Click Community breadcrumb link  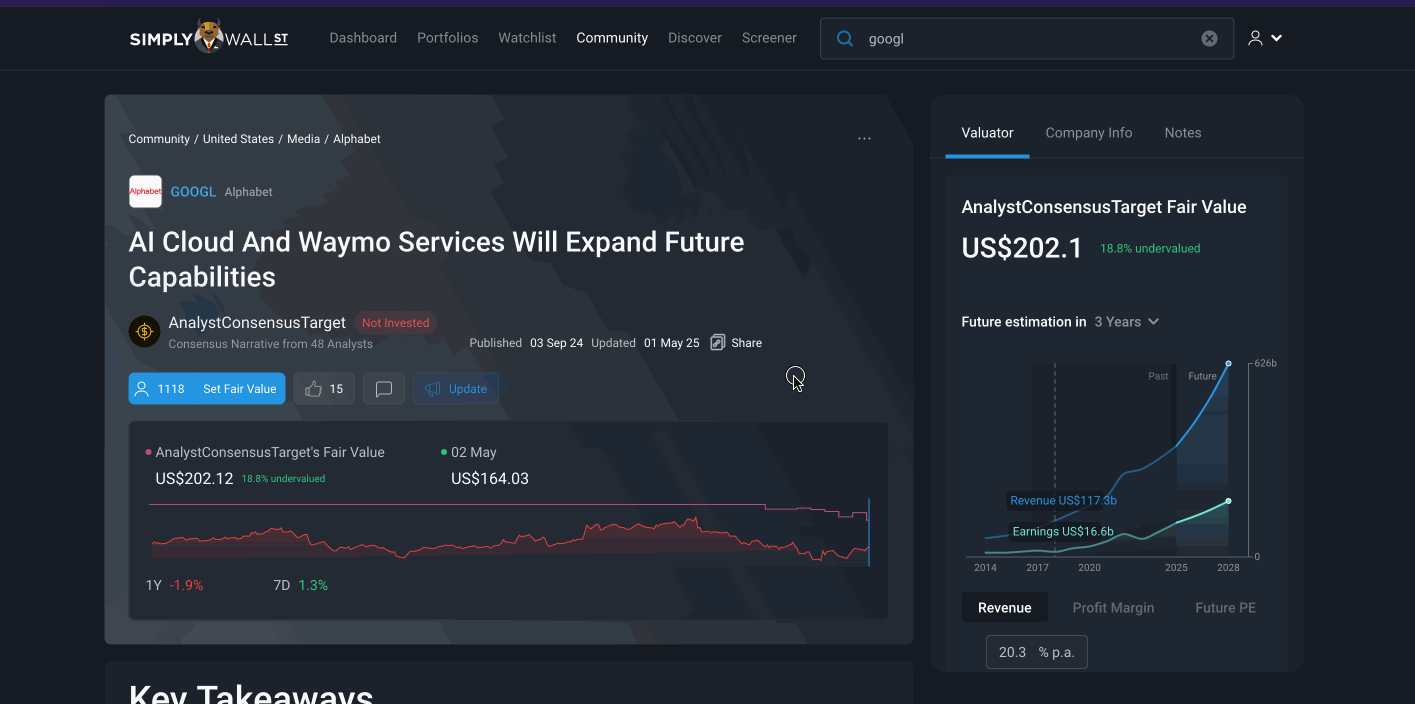pos(159,139)
